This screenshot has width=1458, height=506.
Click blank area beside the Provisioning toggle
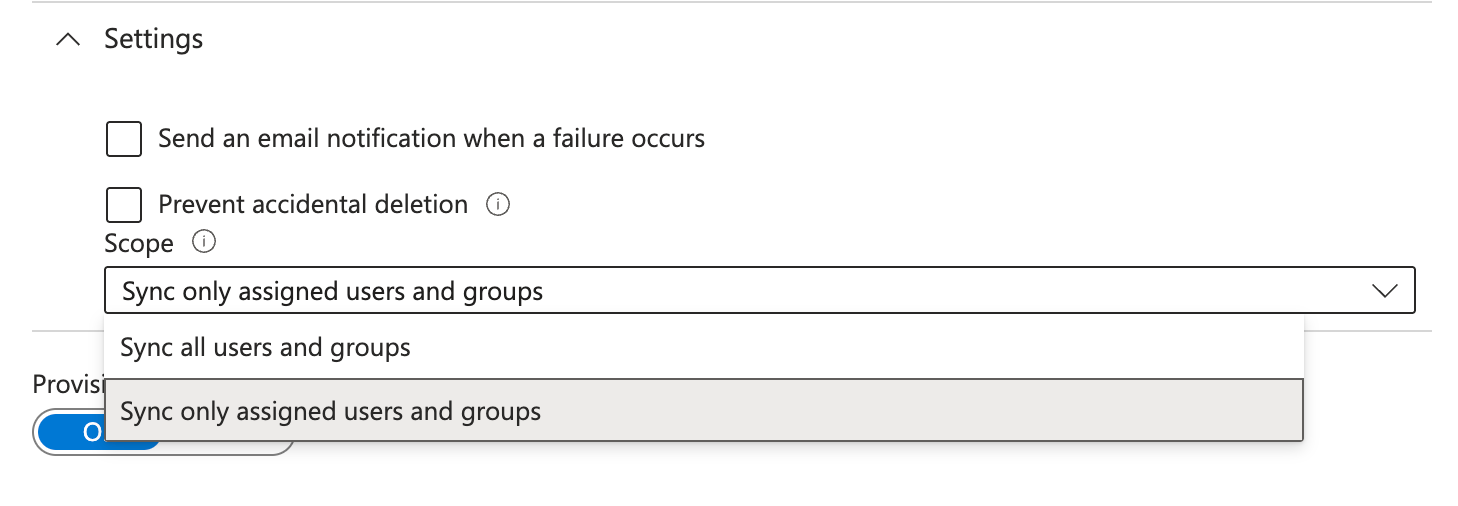800,470
